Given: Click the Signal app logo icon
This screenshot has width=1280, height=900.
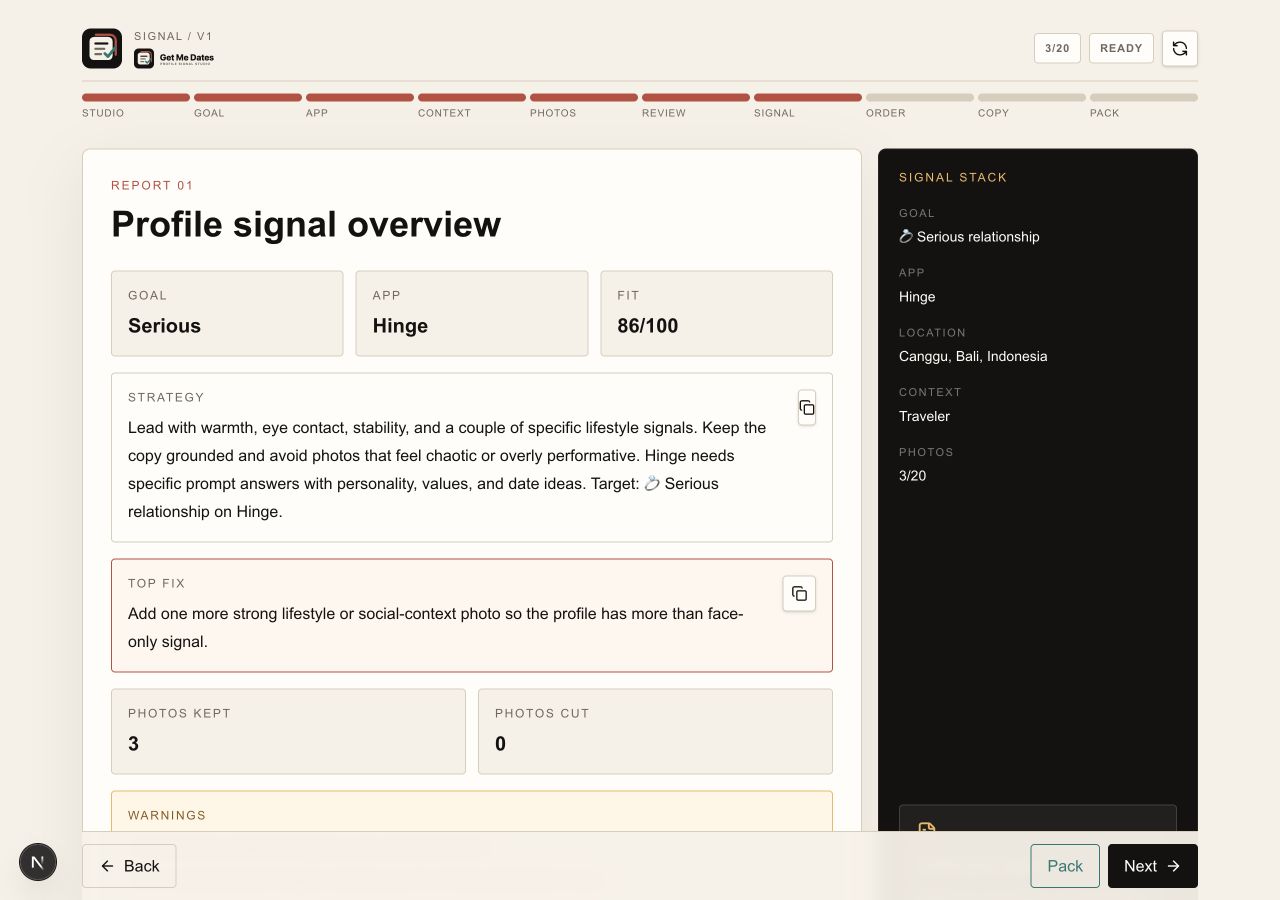Looking at the screenshot, I should point(102,48).
